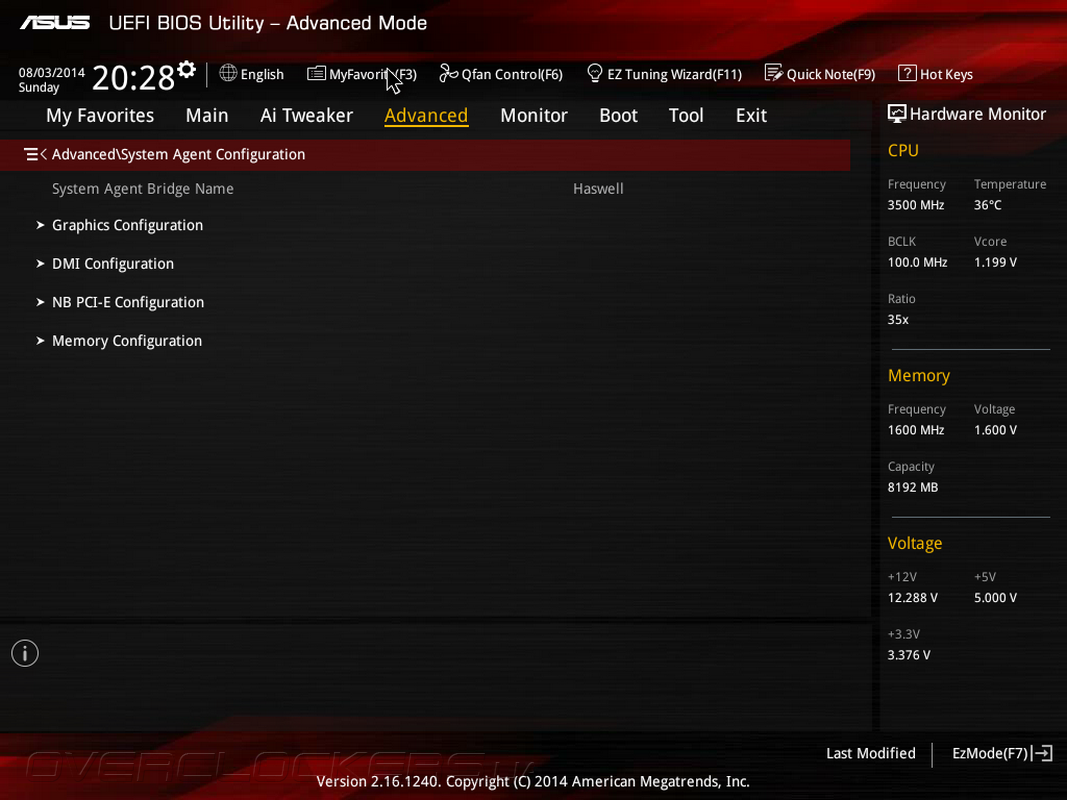Click the Hardware Monitor heading
The image size is (1067, 800).
pyautogui.click(x=977, y=114)
